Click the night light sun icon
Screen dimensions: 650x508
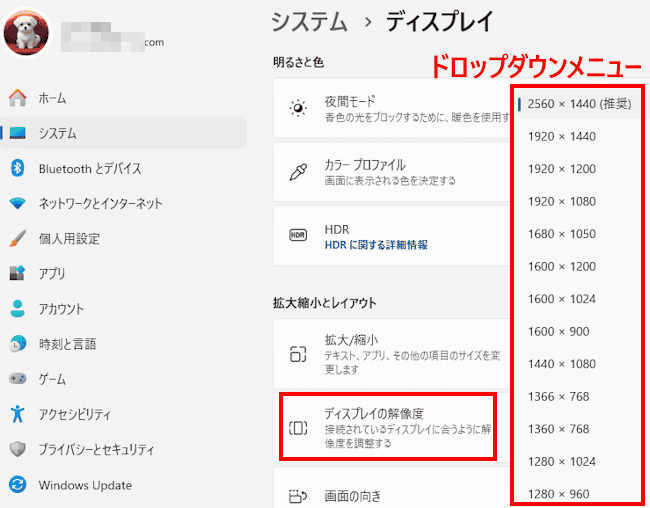click(x=298, y=108)
